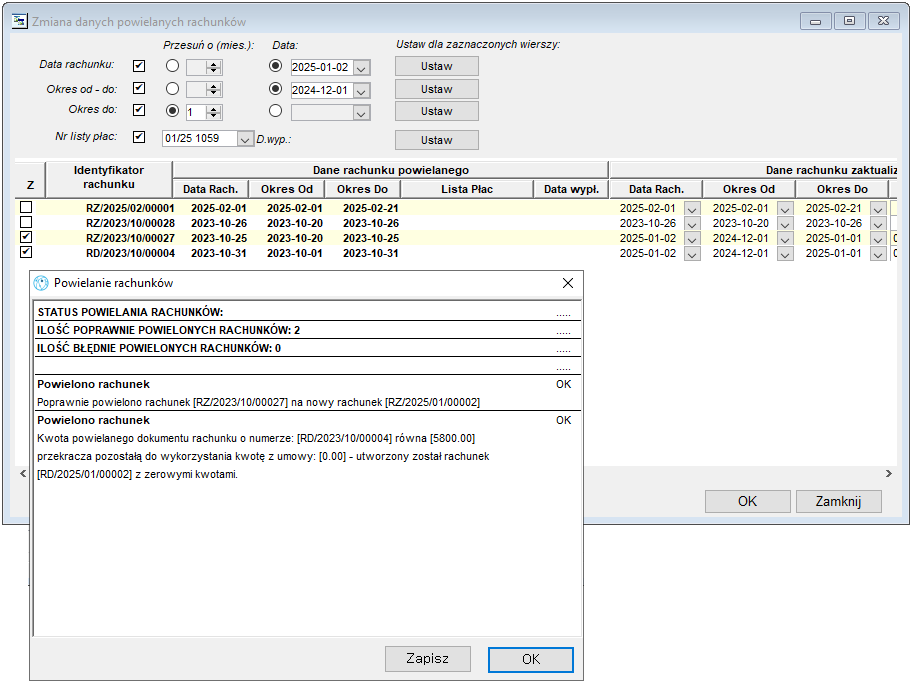Click the Zamknij button

(838, 501)
